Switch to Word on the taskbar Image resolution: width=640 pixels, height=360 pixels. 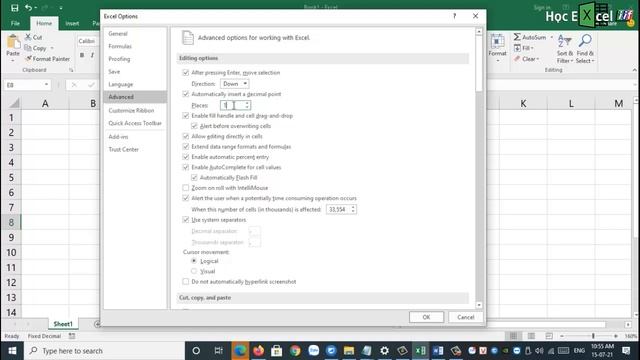point(438,351)
